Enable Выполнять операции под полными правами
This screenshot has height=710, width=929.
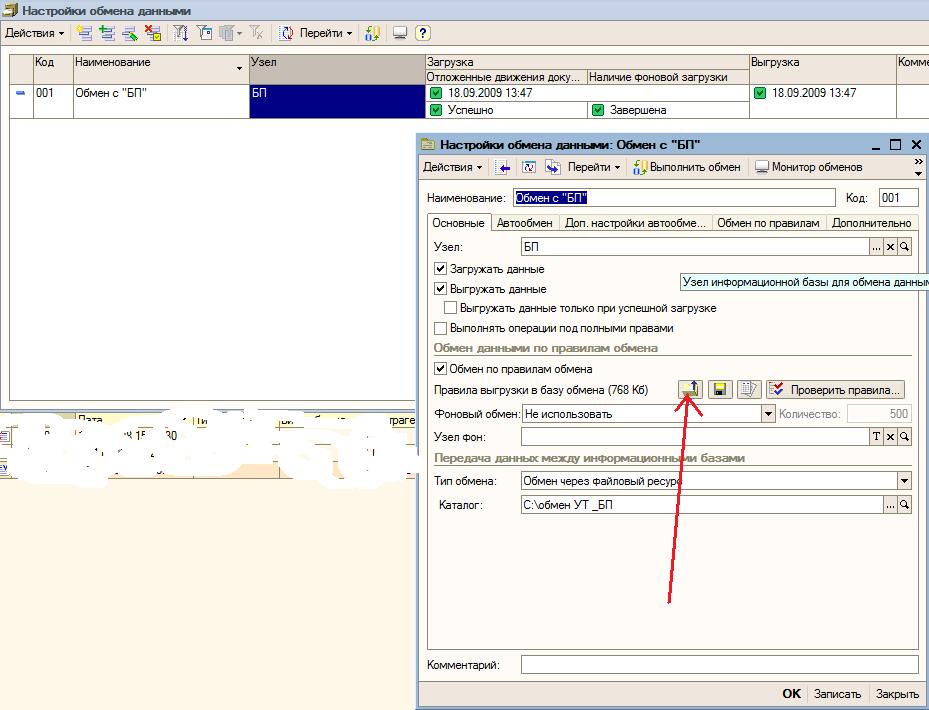[x=440, y=328]
